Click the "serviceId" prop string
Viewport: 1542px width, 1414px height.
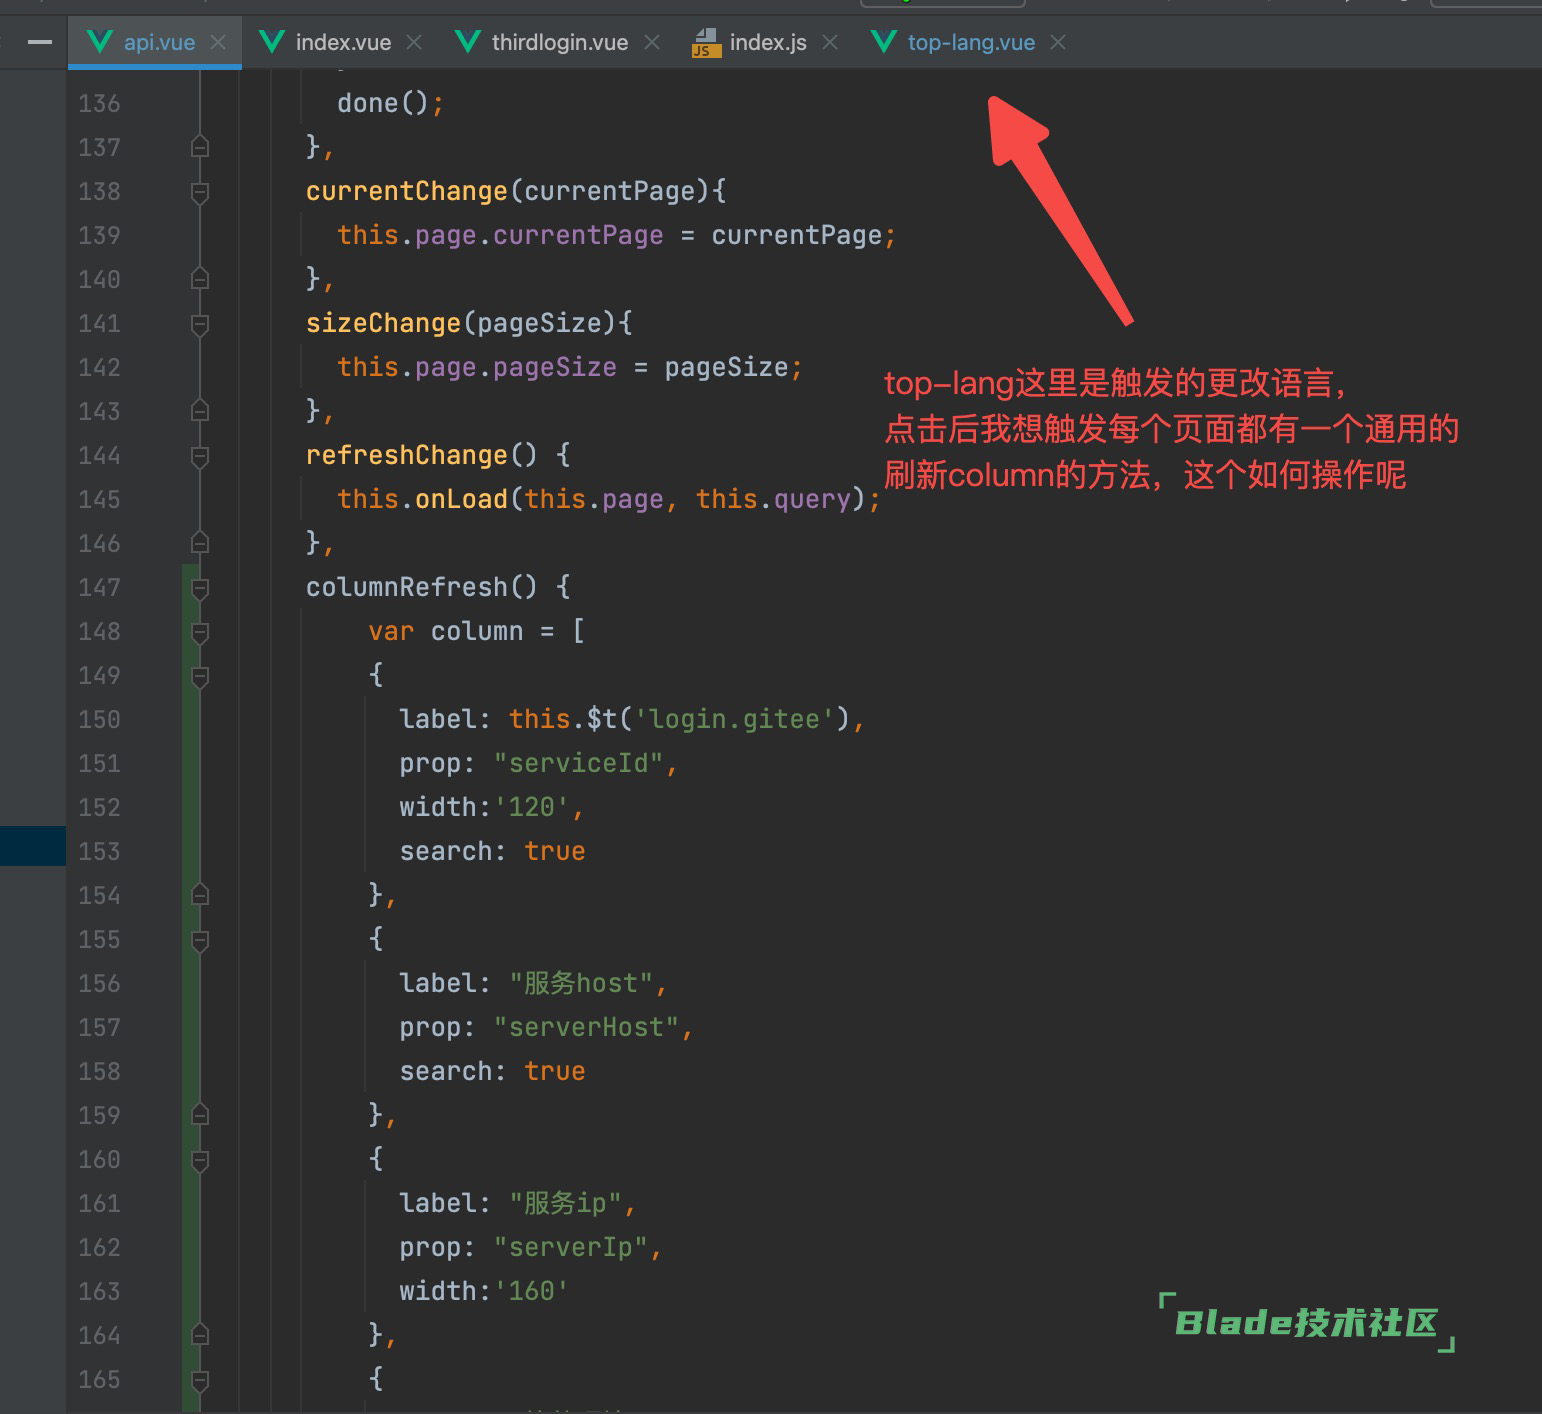(x=579, y=763)
